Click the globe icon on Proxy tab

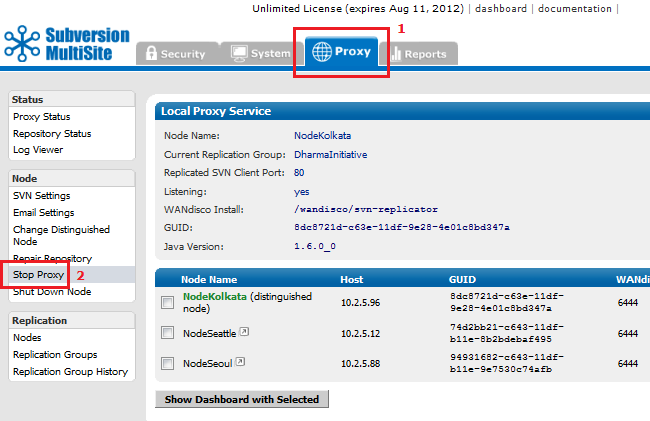click(x=322, y=52)
